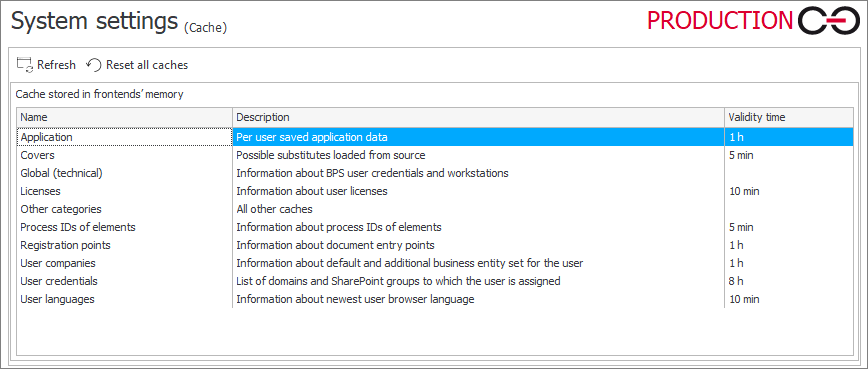This screenshot has height=369, width=868.
Task: Sort by the Name column header
Action: pos(124,117)
